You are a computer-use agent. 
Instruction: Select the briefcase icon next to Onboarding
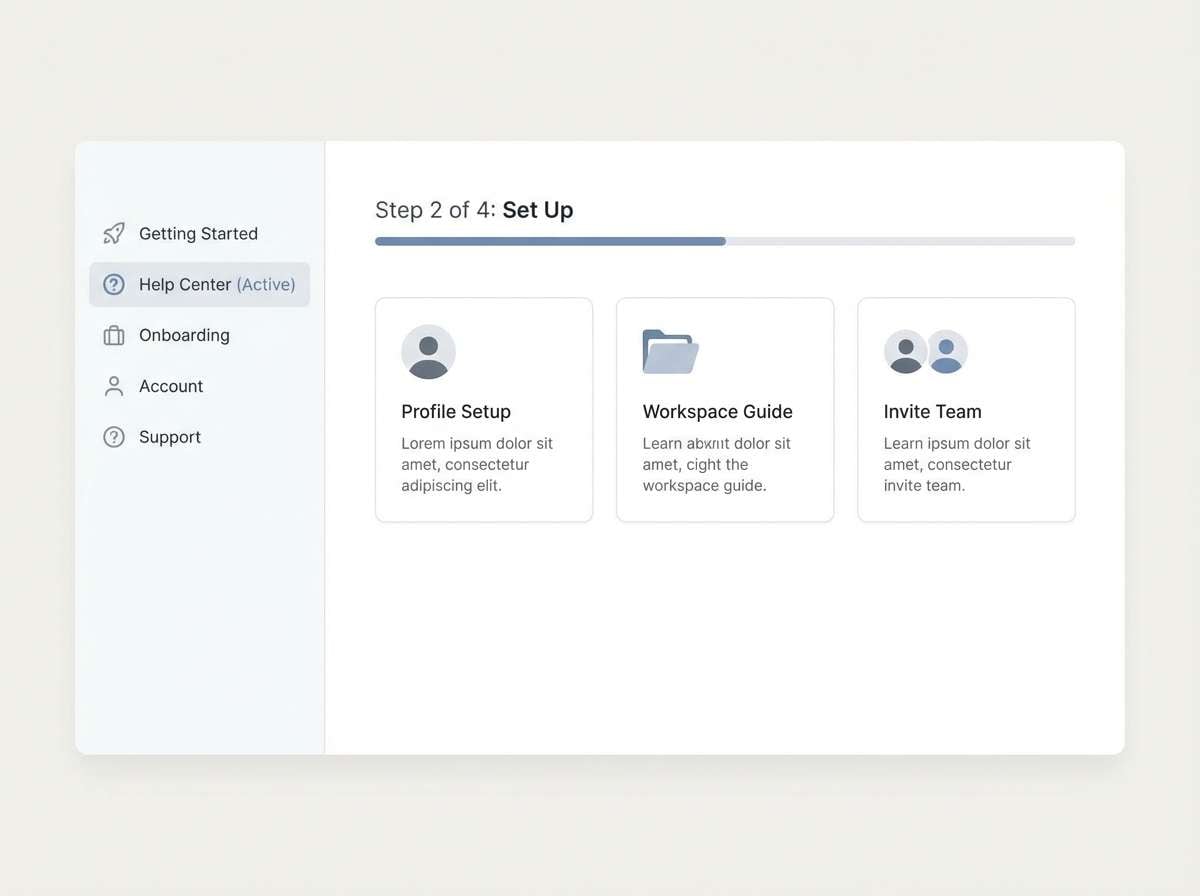[x=114, y=335]
